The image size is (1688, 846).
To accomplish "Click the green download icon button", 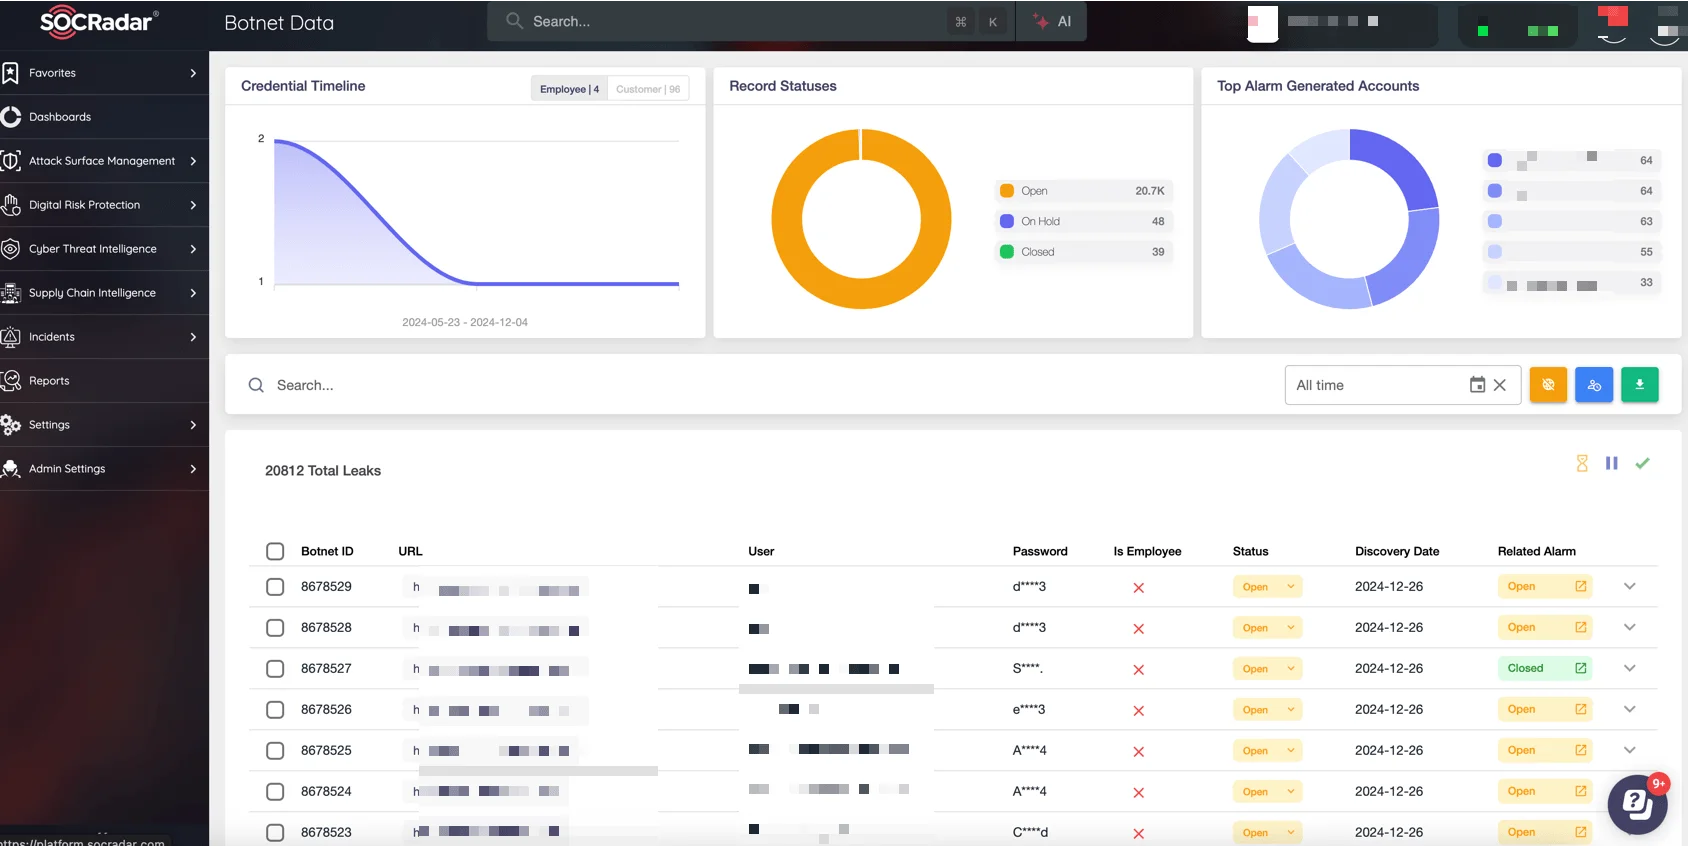I will click(1640, 385).
